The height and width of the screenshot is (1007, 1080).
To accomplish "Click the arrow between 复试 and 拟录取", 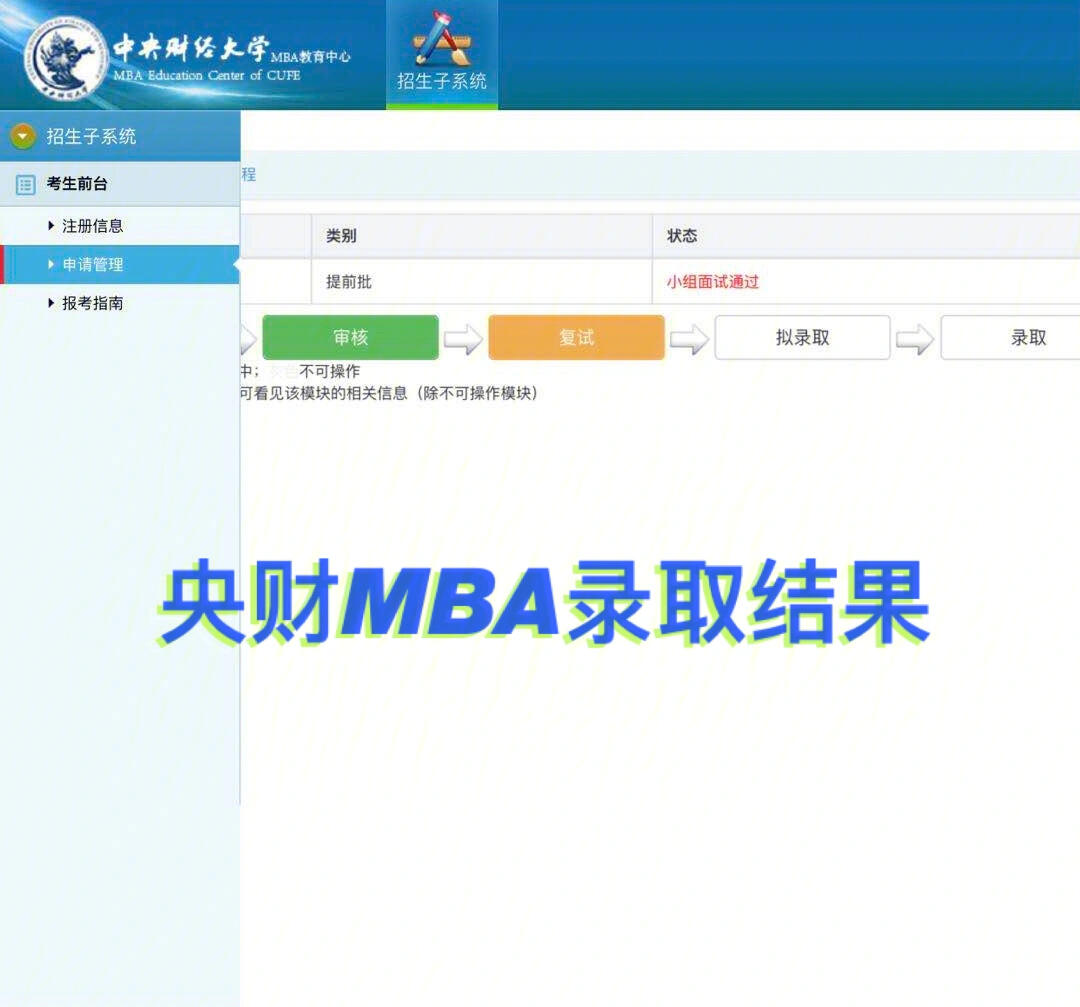I will click(689, 339).
